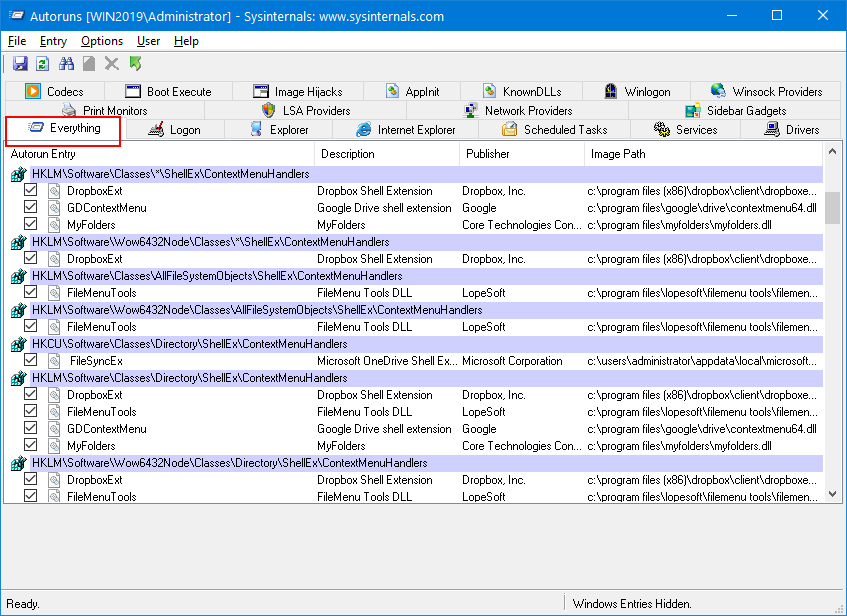The image size is (847, 616).
Task: Click the Sidebar Gadgets tab's icon
Action: coord(693,110)
